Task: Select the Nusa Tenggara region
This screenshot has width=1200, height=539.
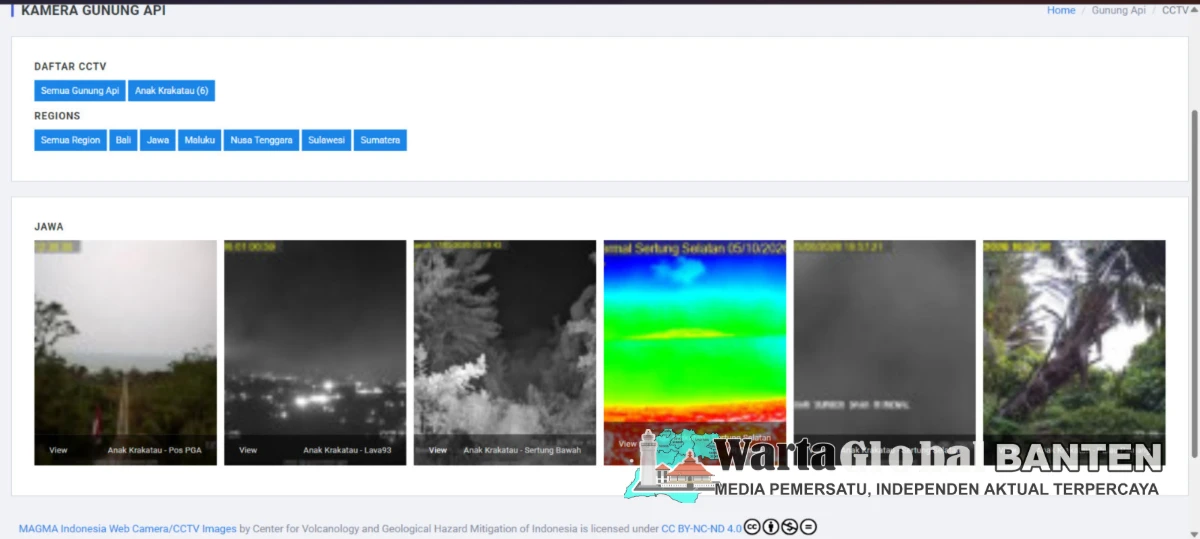Action: point(261,140)
